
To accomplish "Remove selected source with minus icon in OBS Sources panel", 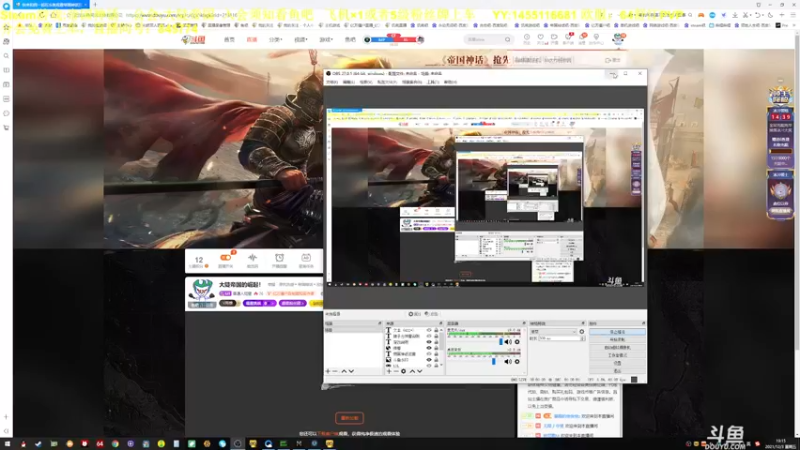I will [x=396, y=371].
